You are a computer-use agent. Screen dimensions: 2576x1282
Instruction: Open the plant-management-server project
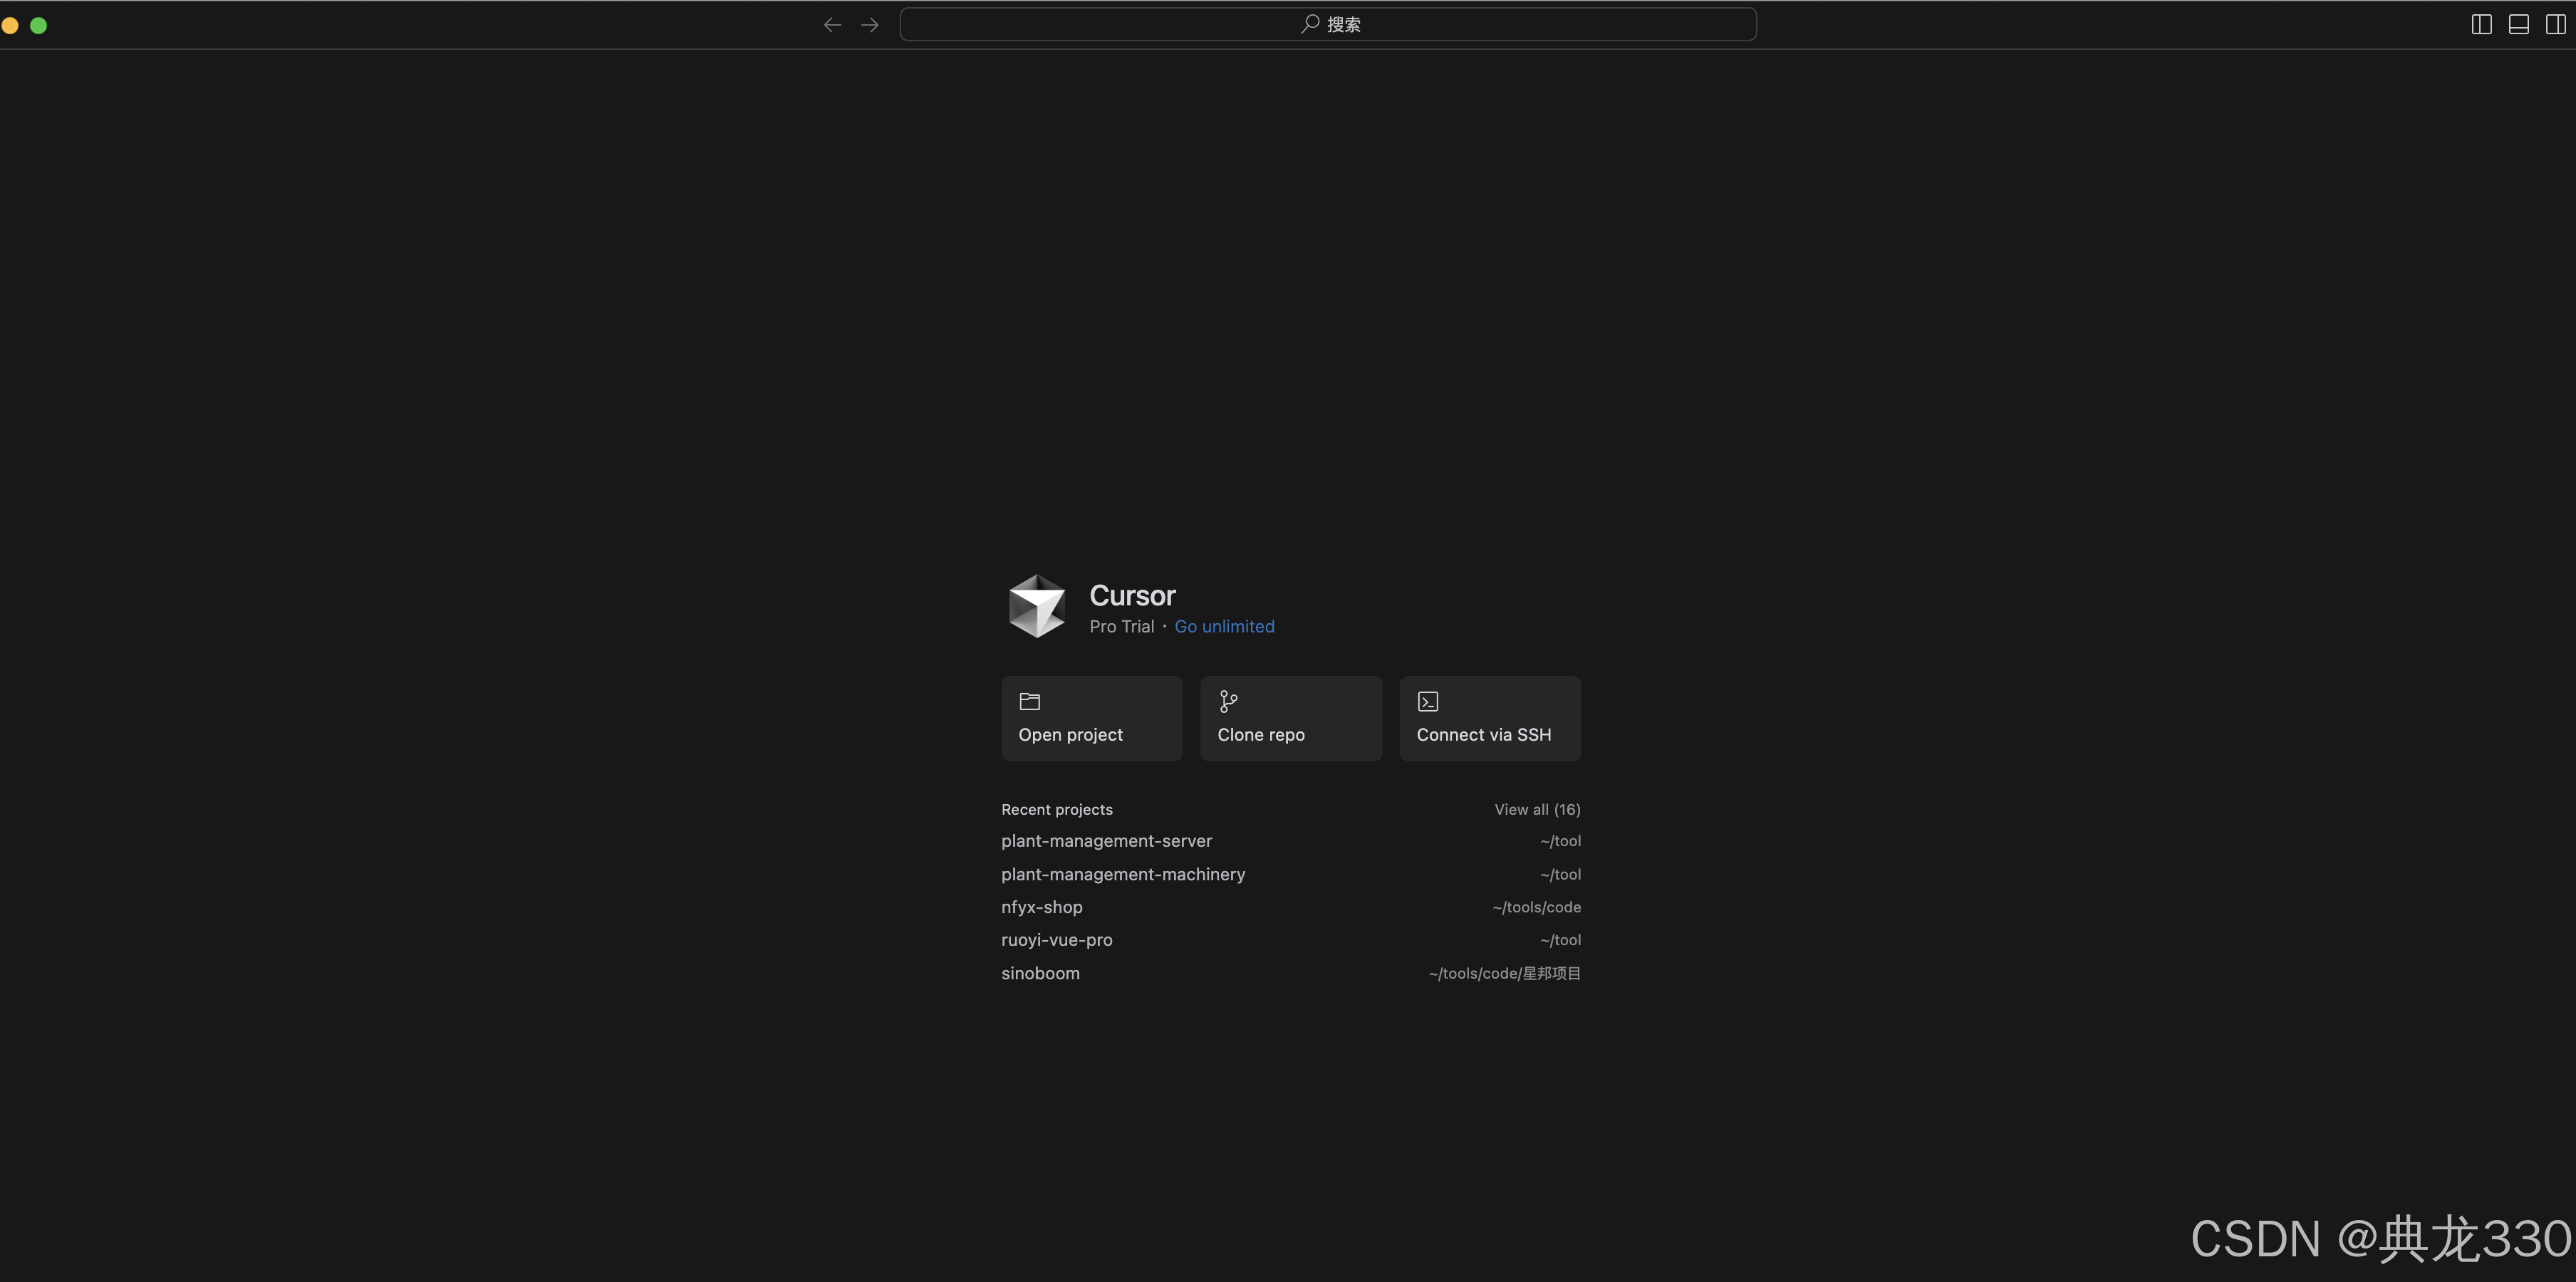pos(1291,841)
